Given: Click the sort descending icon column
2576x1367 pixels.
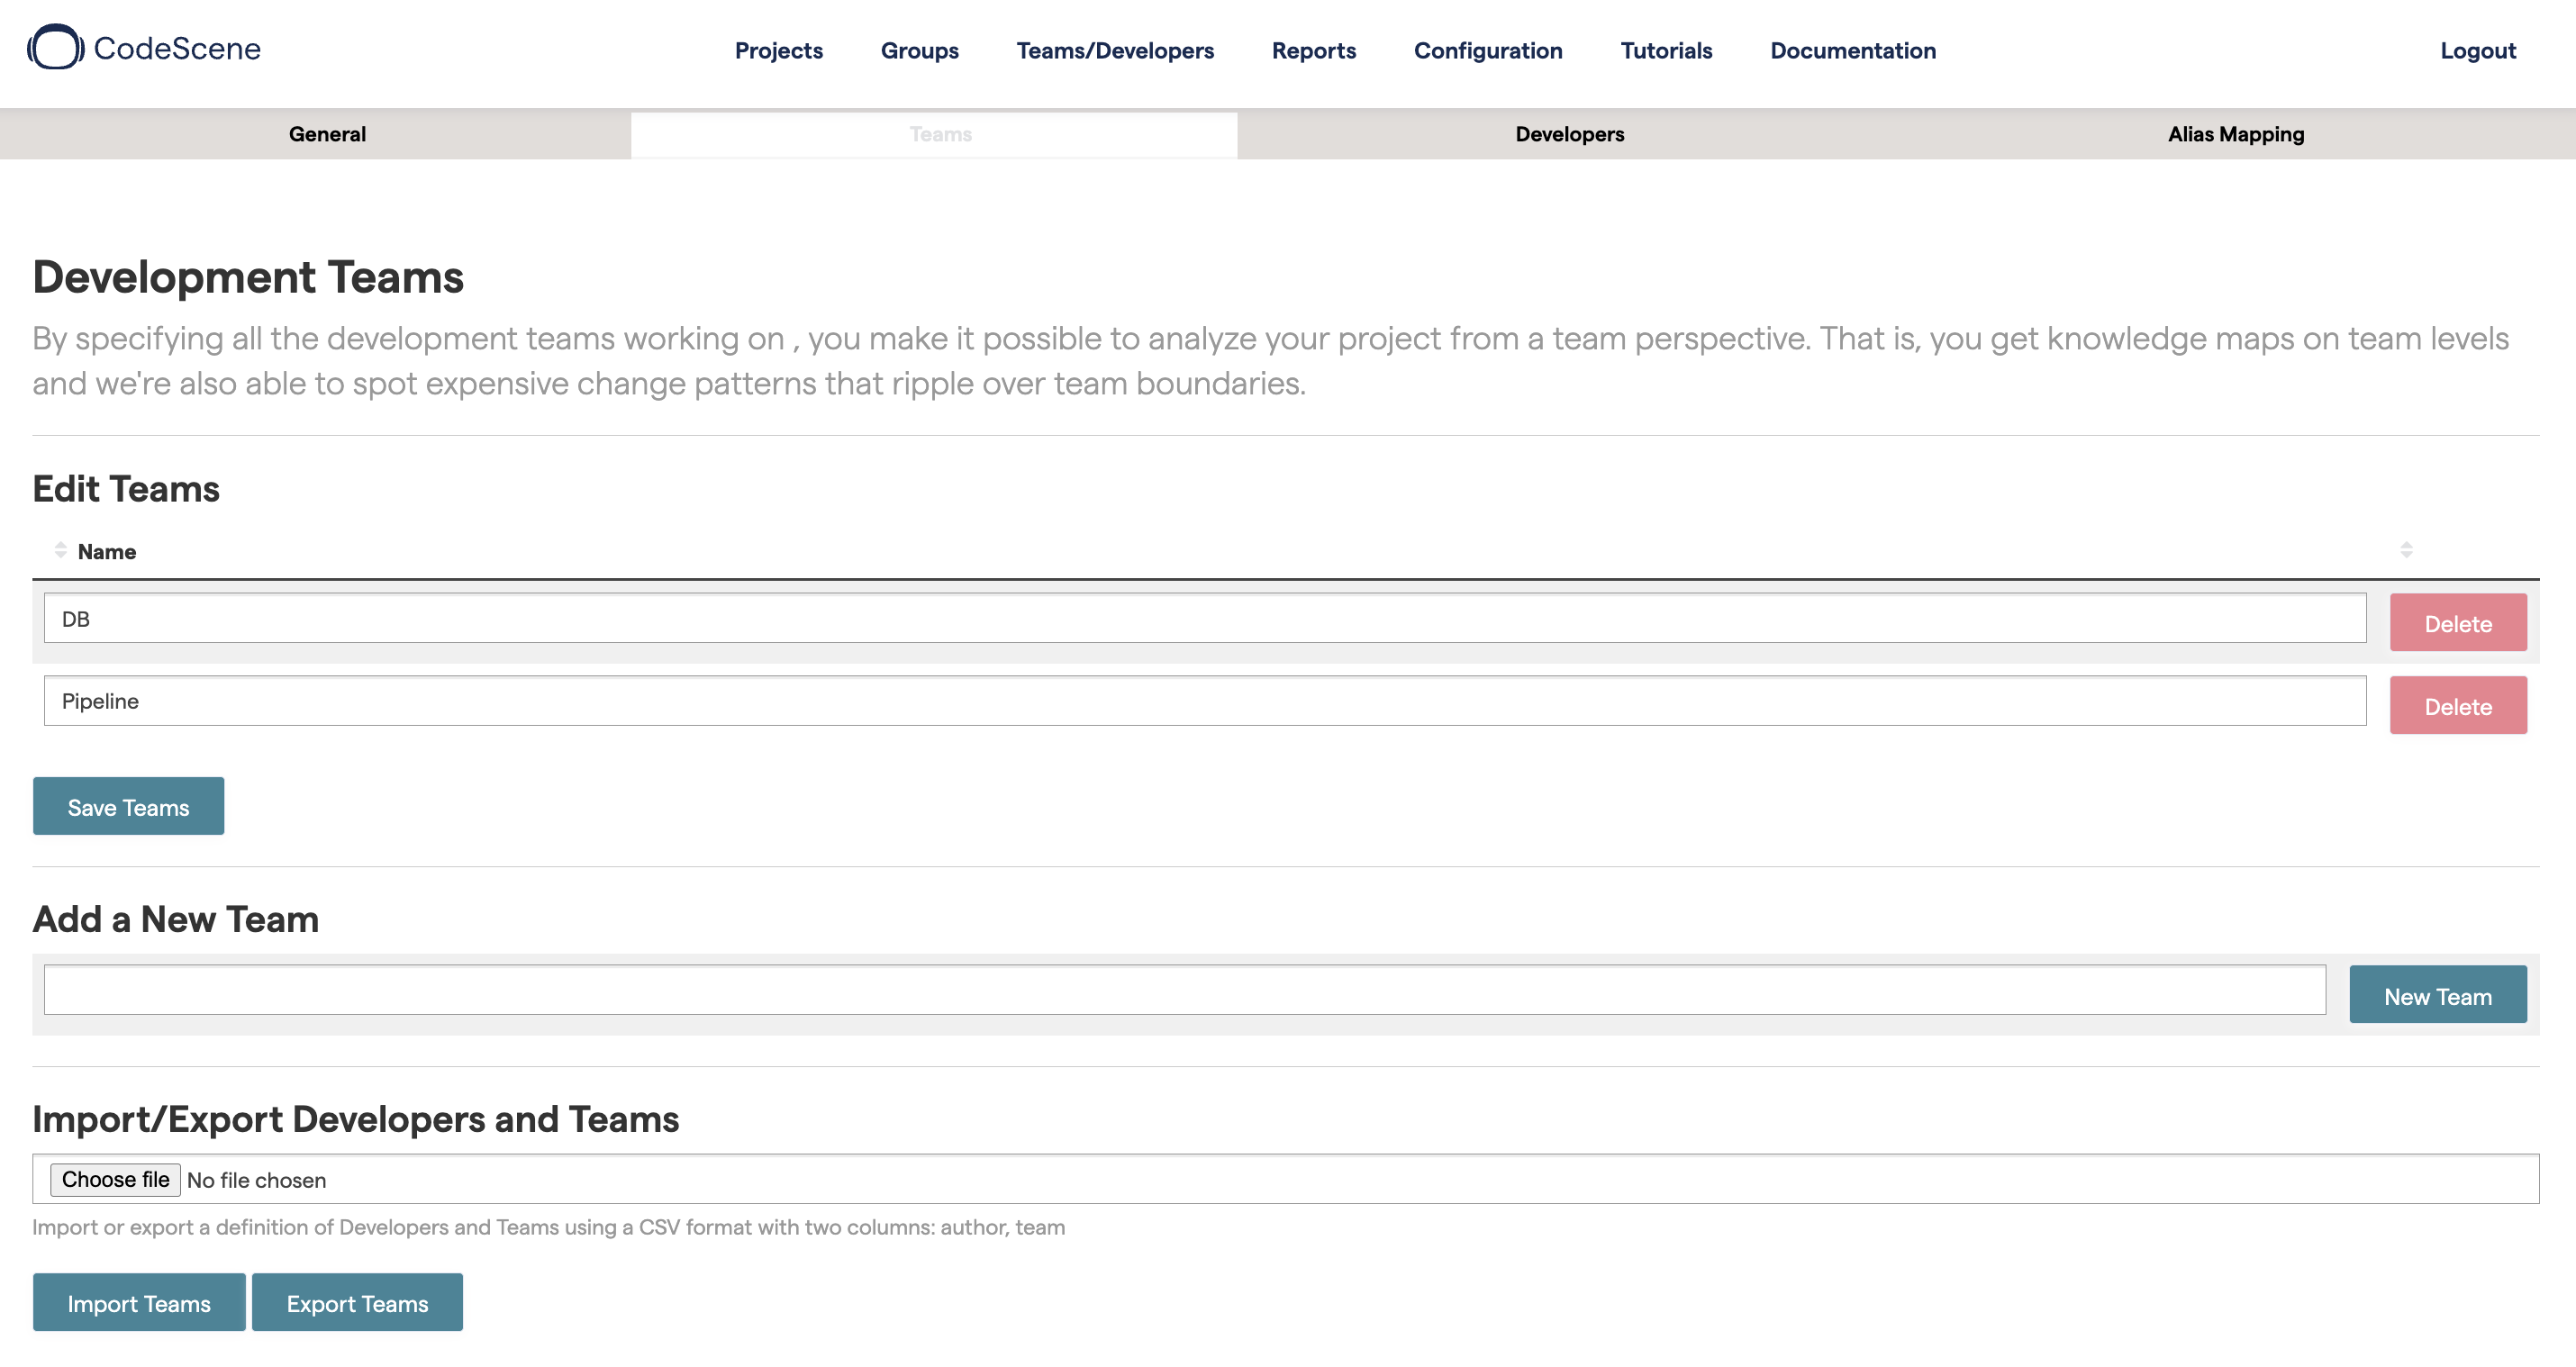Looking at the screenshot, I should tap(58, 557).
